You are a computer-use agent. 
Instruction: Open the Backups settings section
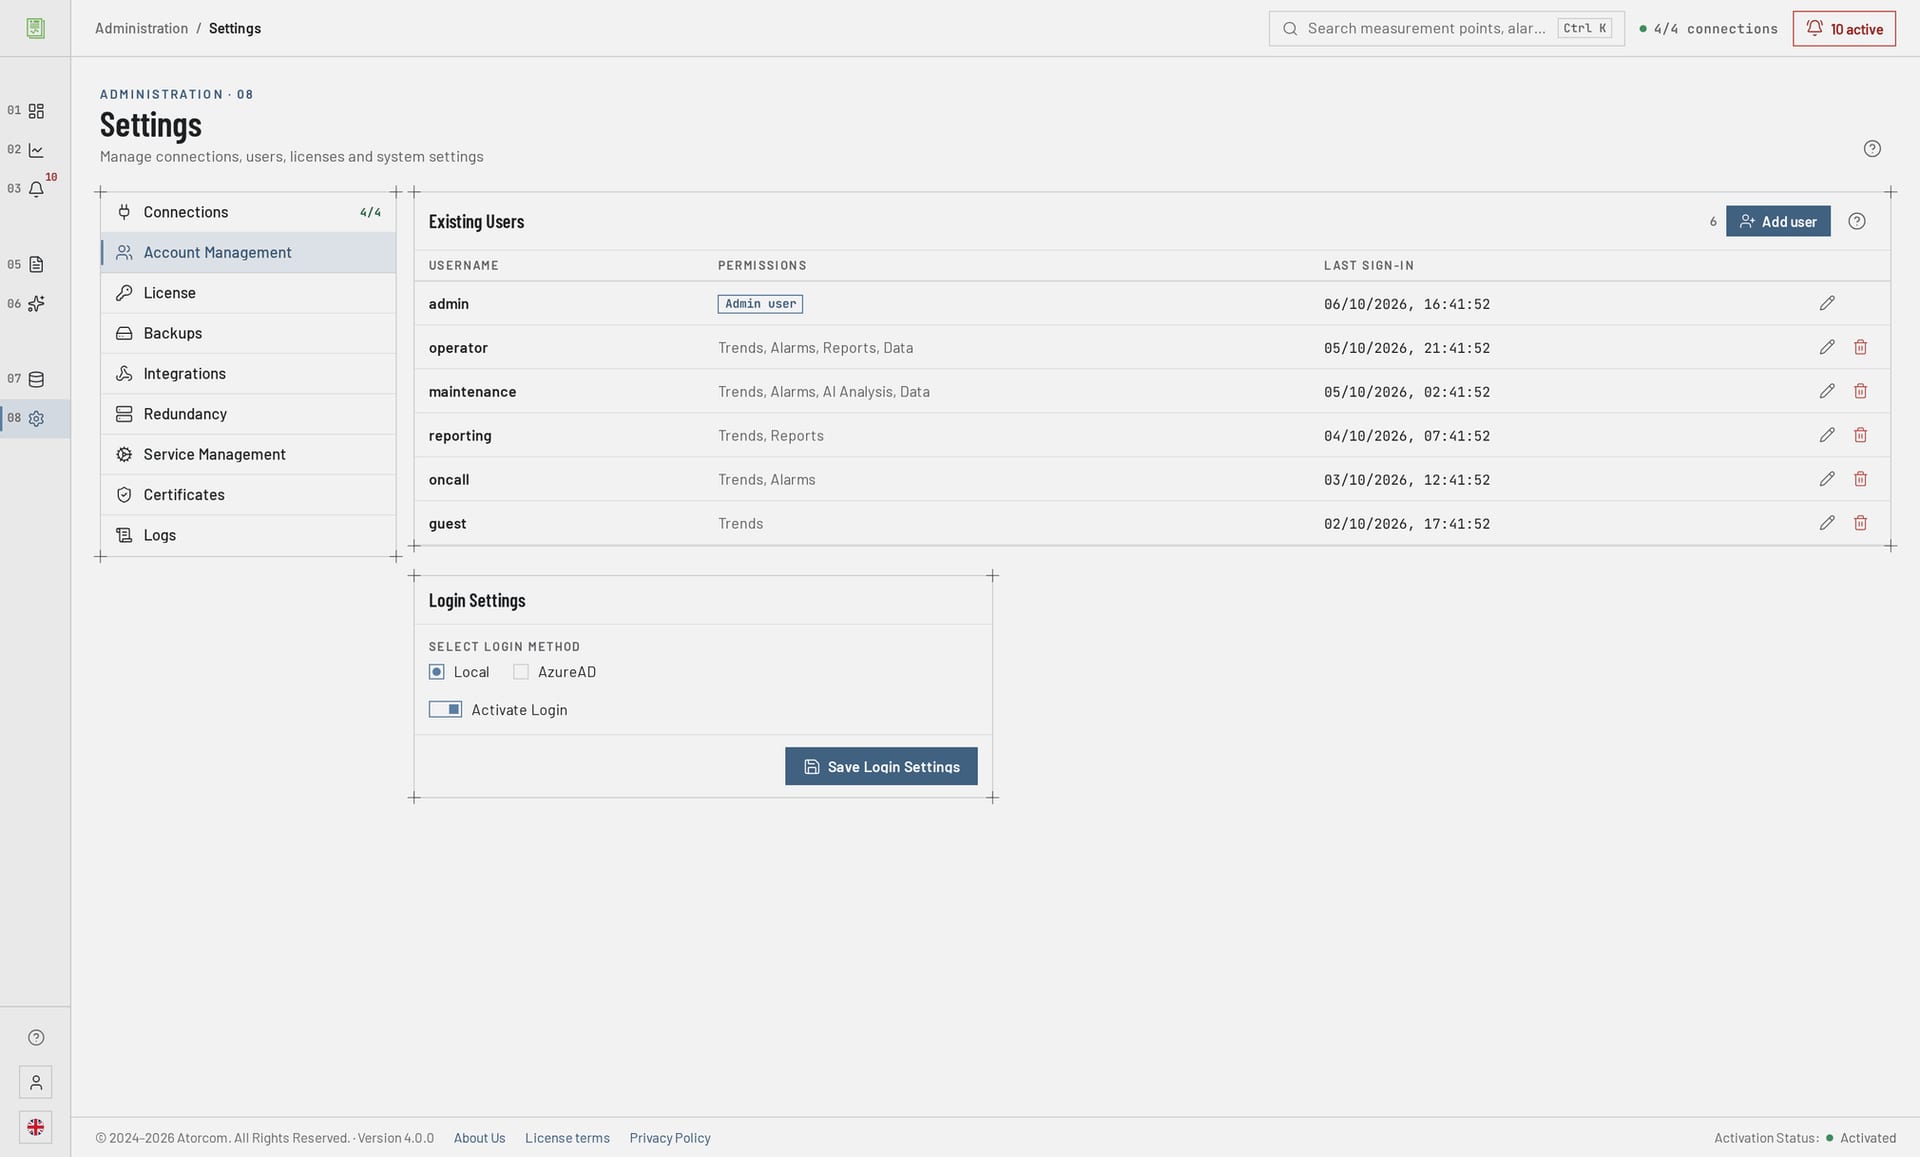(x=248, y=333)
